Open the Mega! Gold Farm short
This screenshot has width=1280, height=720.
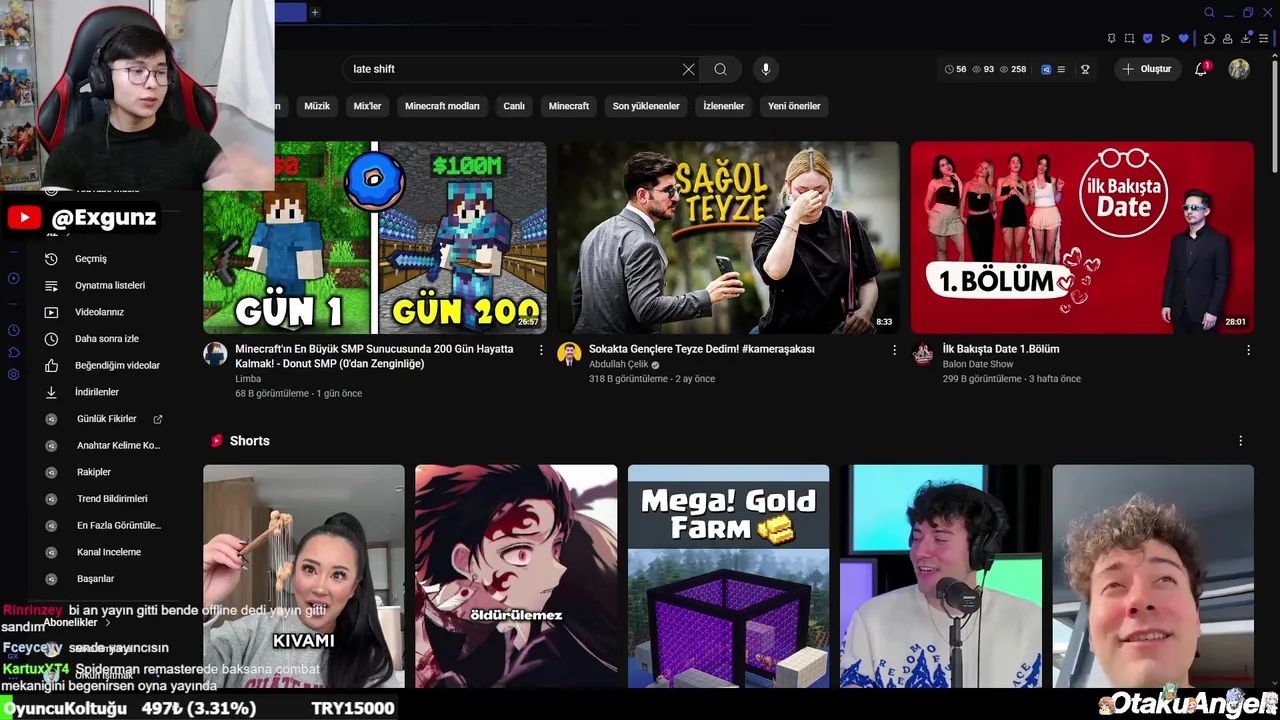pos(728,576)
